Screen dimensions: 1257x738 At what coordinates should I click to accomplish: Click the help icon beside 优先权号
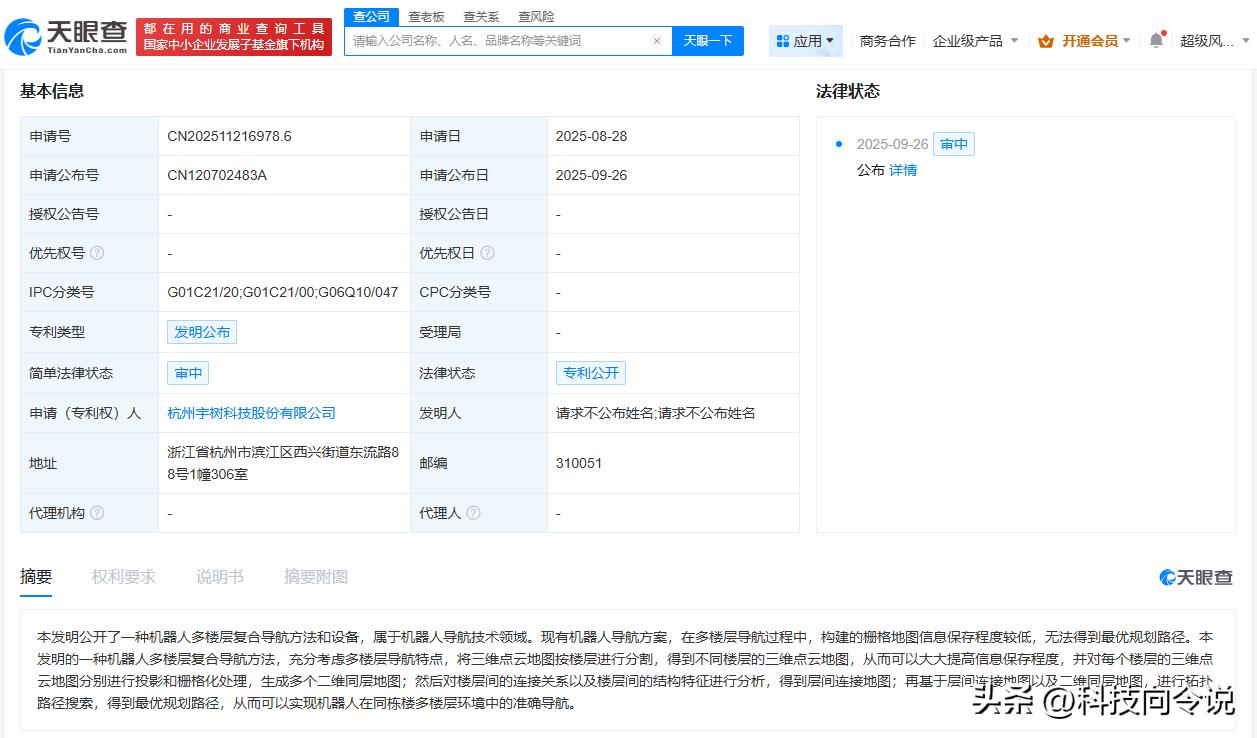pos(97,253)
